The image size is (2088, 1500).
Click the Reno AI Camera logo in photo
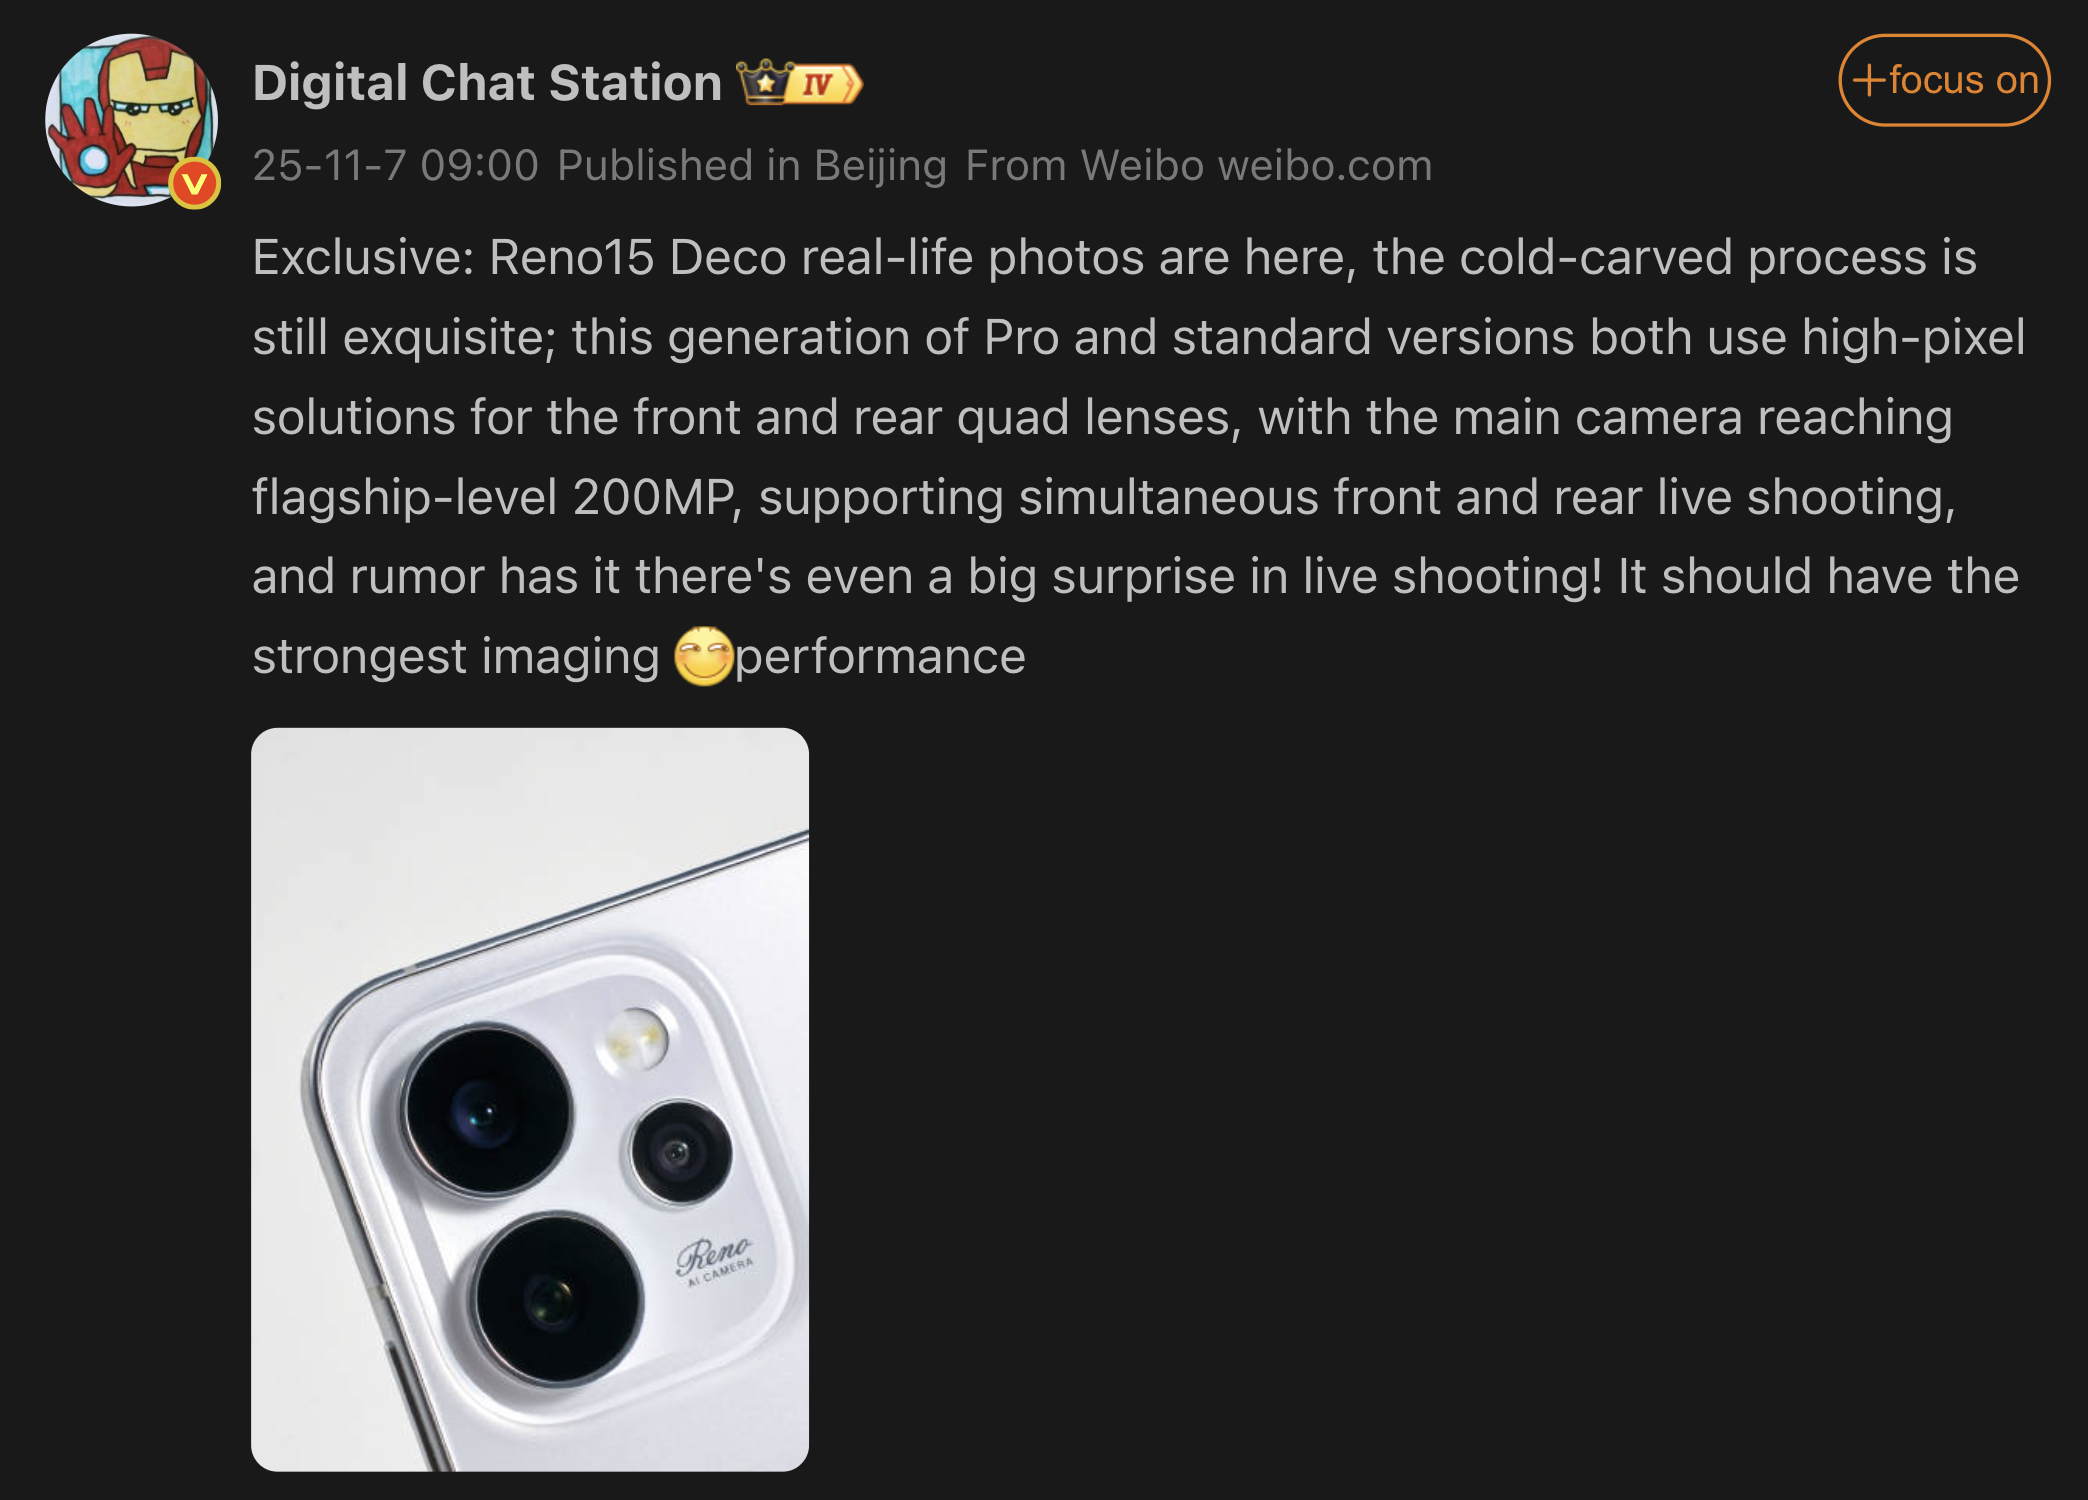pos(715,1260)
